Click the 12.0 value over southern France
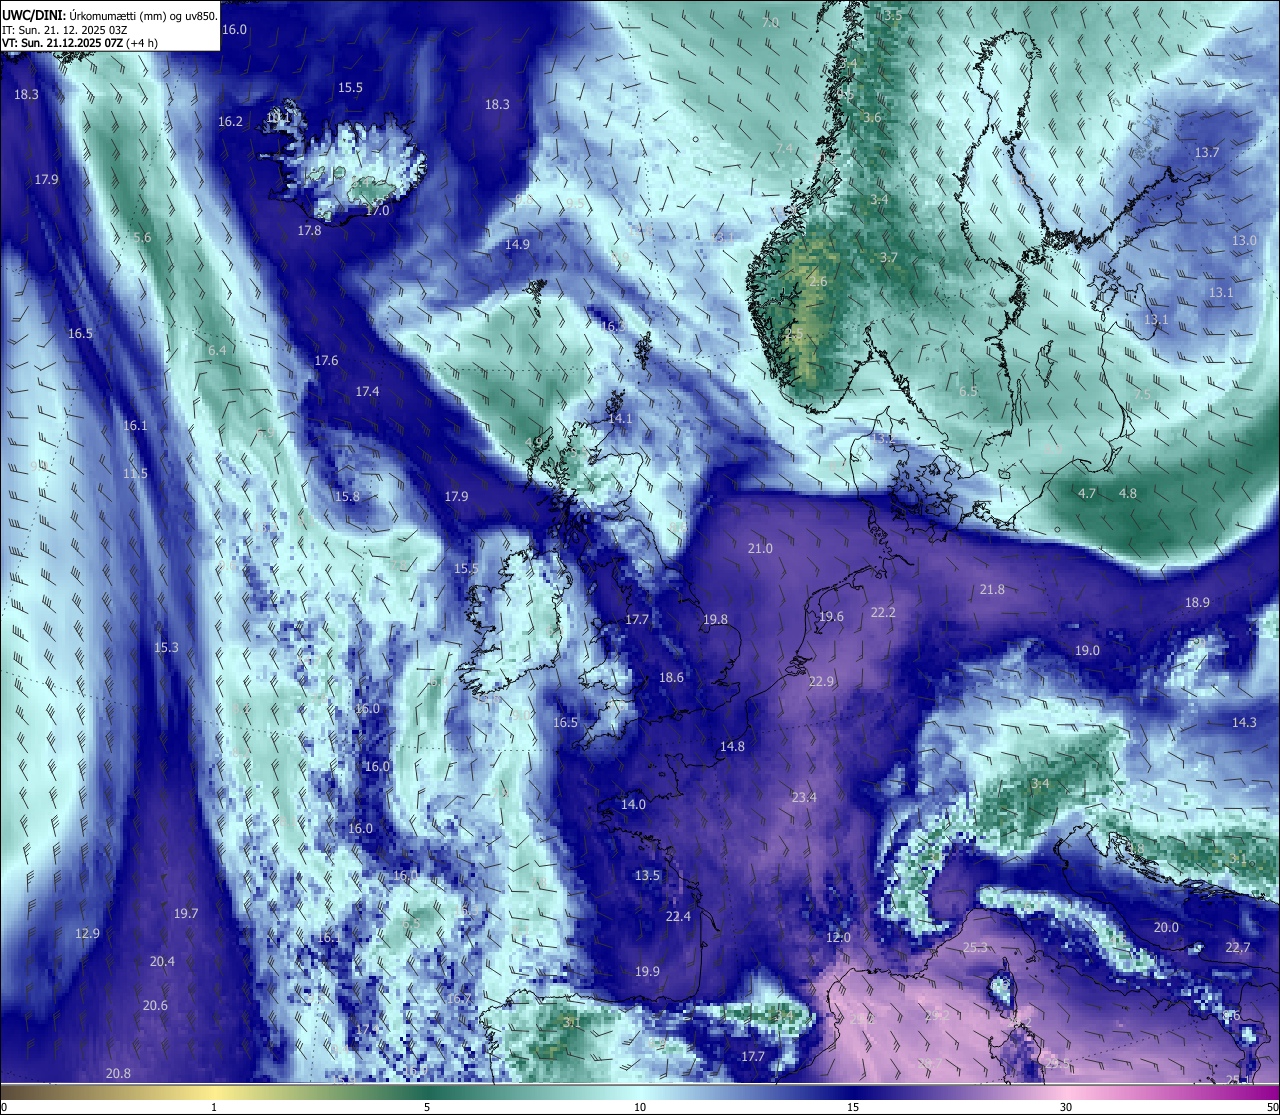 click(x=838, y=937)
